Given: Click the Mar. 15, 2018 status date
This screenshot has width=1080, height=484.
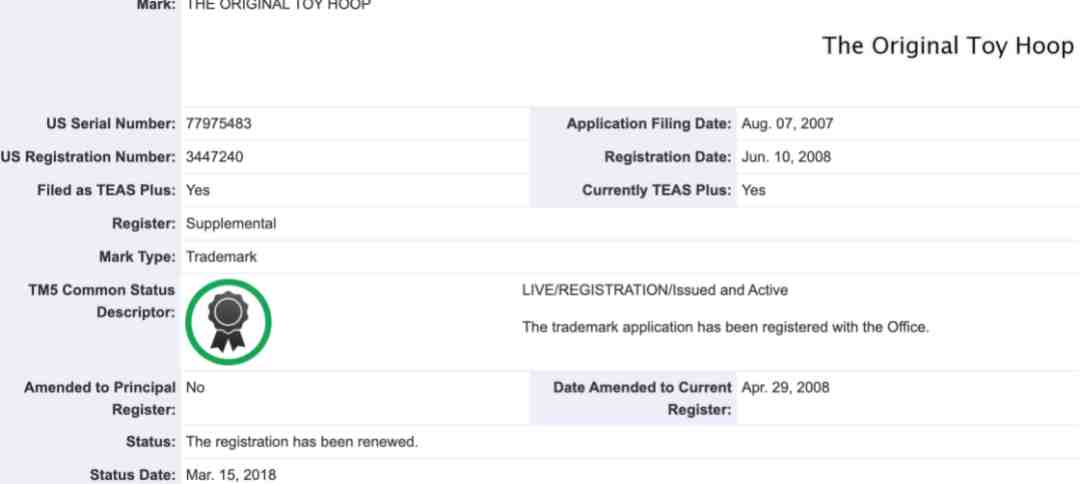Looking at the screenshot, I should [x=231, y=475].
